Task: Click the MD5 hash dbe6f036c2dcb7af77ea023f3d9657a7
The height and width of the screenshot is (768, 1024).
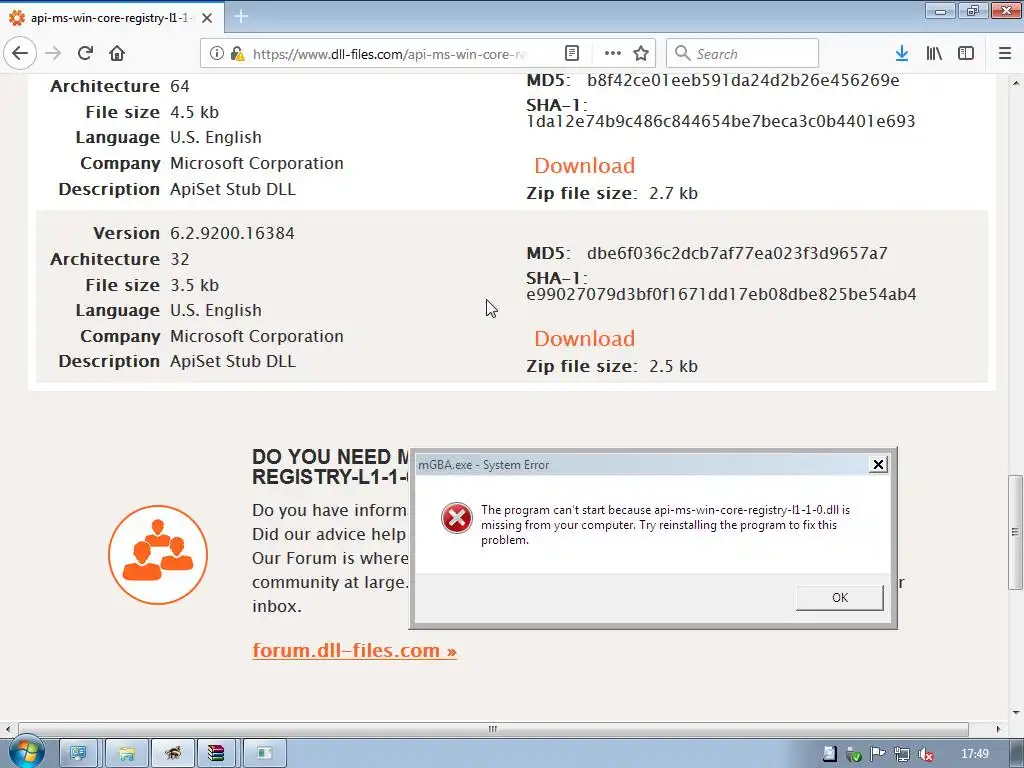Action: (x=737, y=253)
